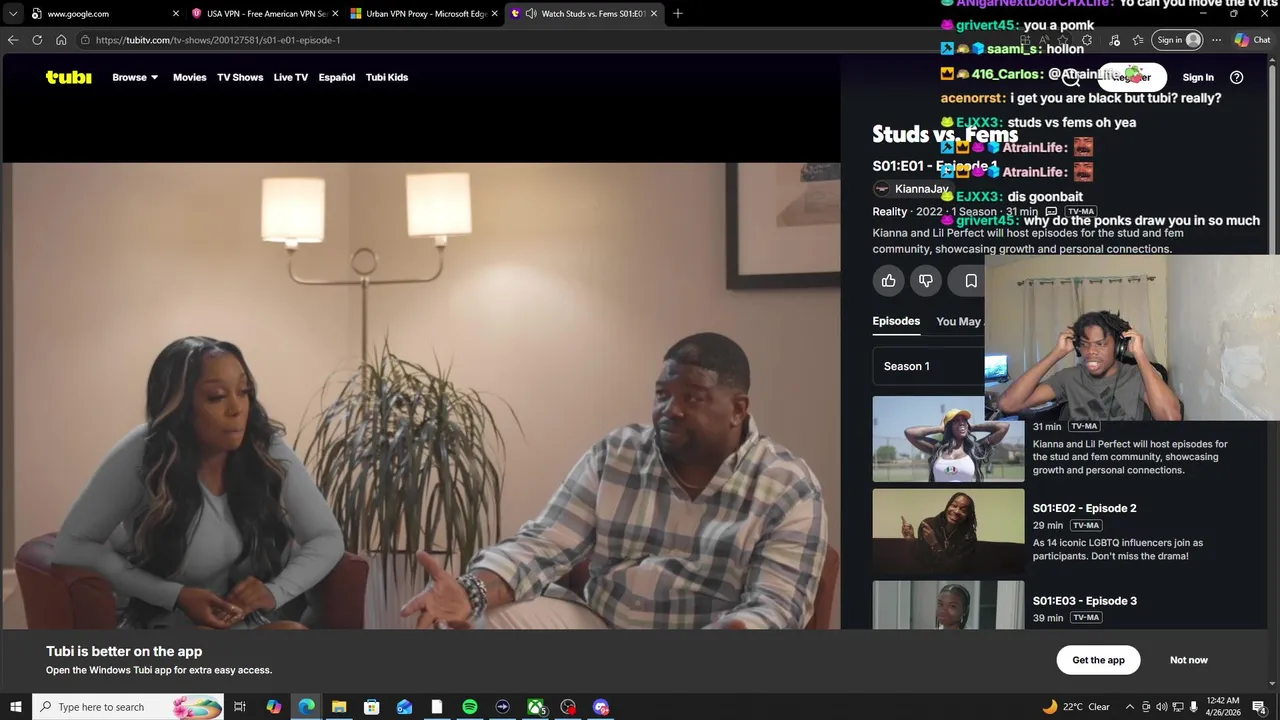The width and height of the screenshot is (1280, 720).
Task: Open Episode 3 thumbnail
Action: (948, 605)
